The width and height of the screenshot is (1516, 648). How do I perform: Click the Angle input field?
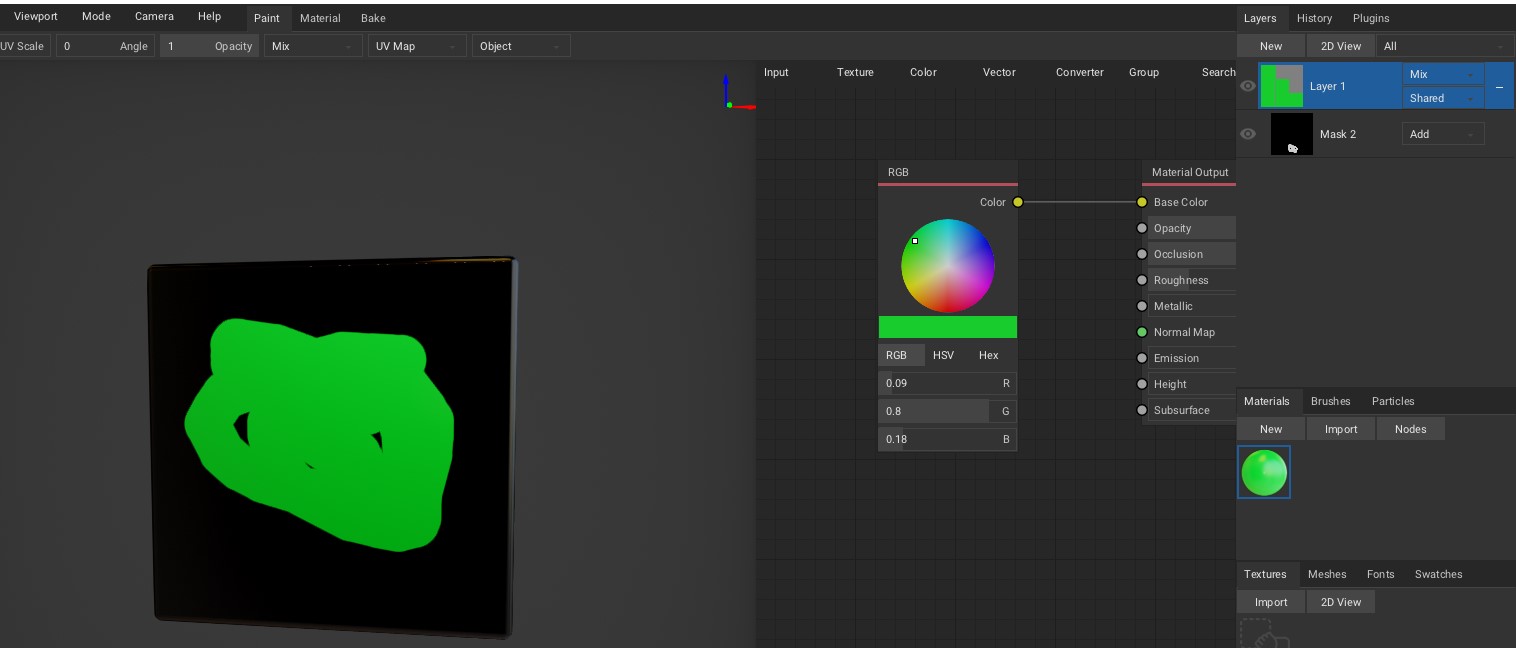pyautogui.click(x=105, y=46)
